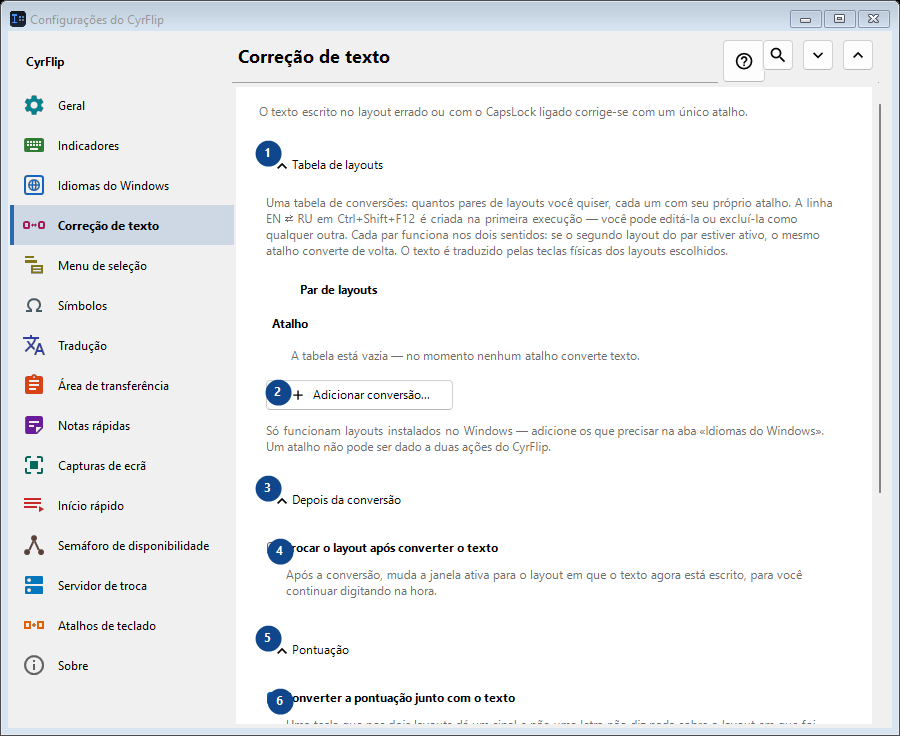900x736 pixels.
Task: Toggle 'Converter a pontuação junto com o texto'
Action: tap(391, 698)
